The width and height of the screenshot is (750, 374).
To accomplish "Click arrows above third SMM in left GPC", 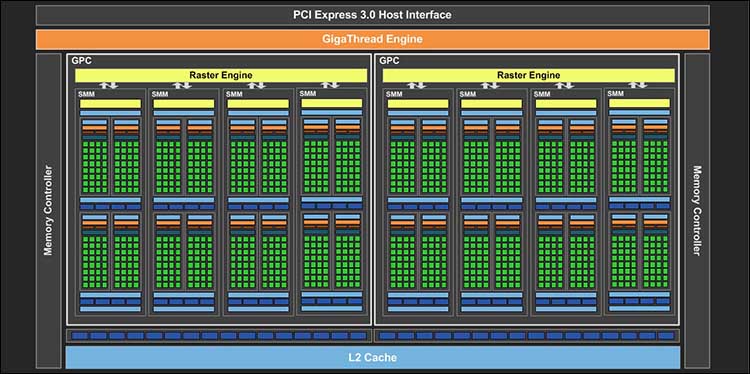I will point(258,86).
